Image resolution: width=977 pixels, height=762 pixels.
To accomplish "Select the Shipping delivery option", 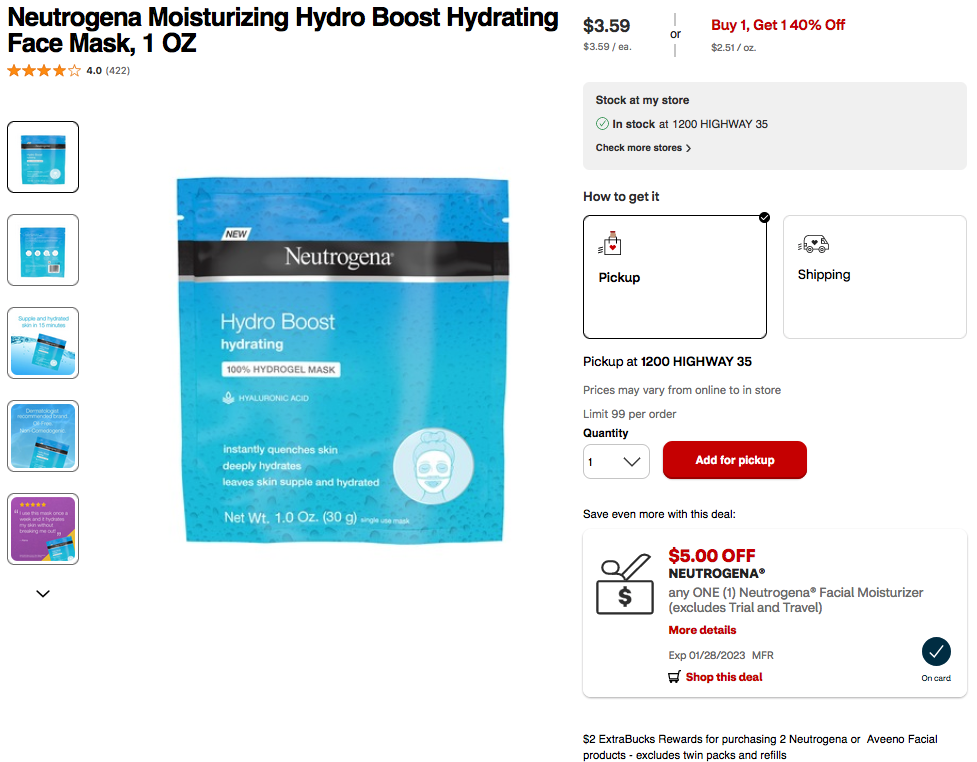I will [x=874, y=277].
